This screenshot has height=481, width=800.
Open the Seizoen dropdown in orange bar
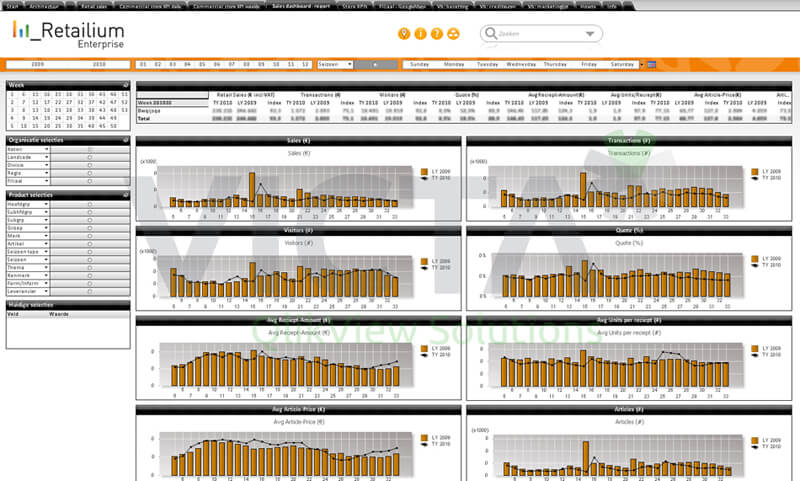pyautogui.click(x=335, y=65)
